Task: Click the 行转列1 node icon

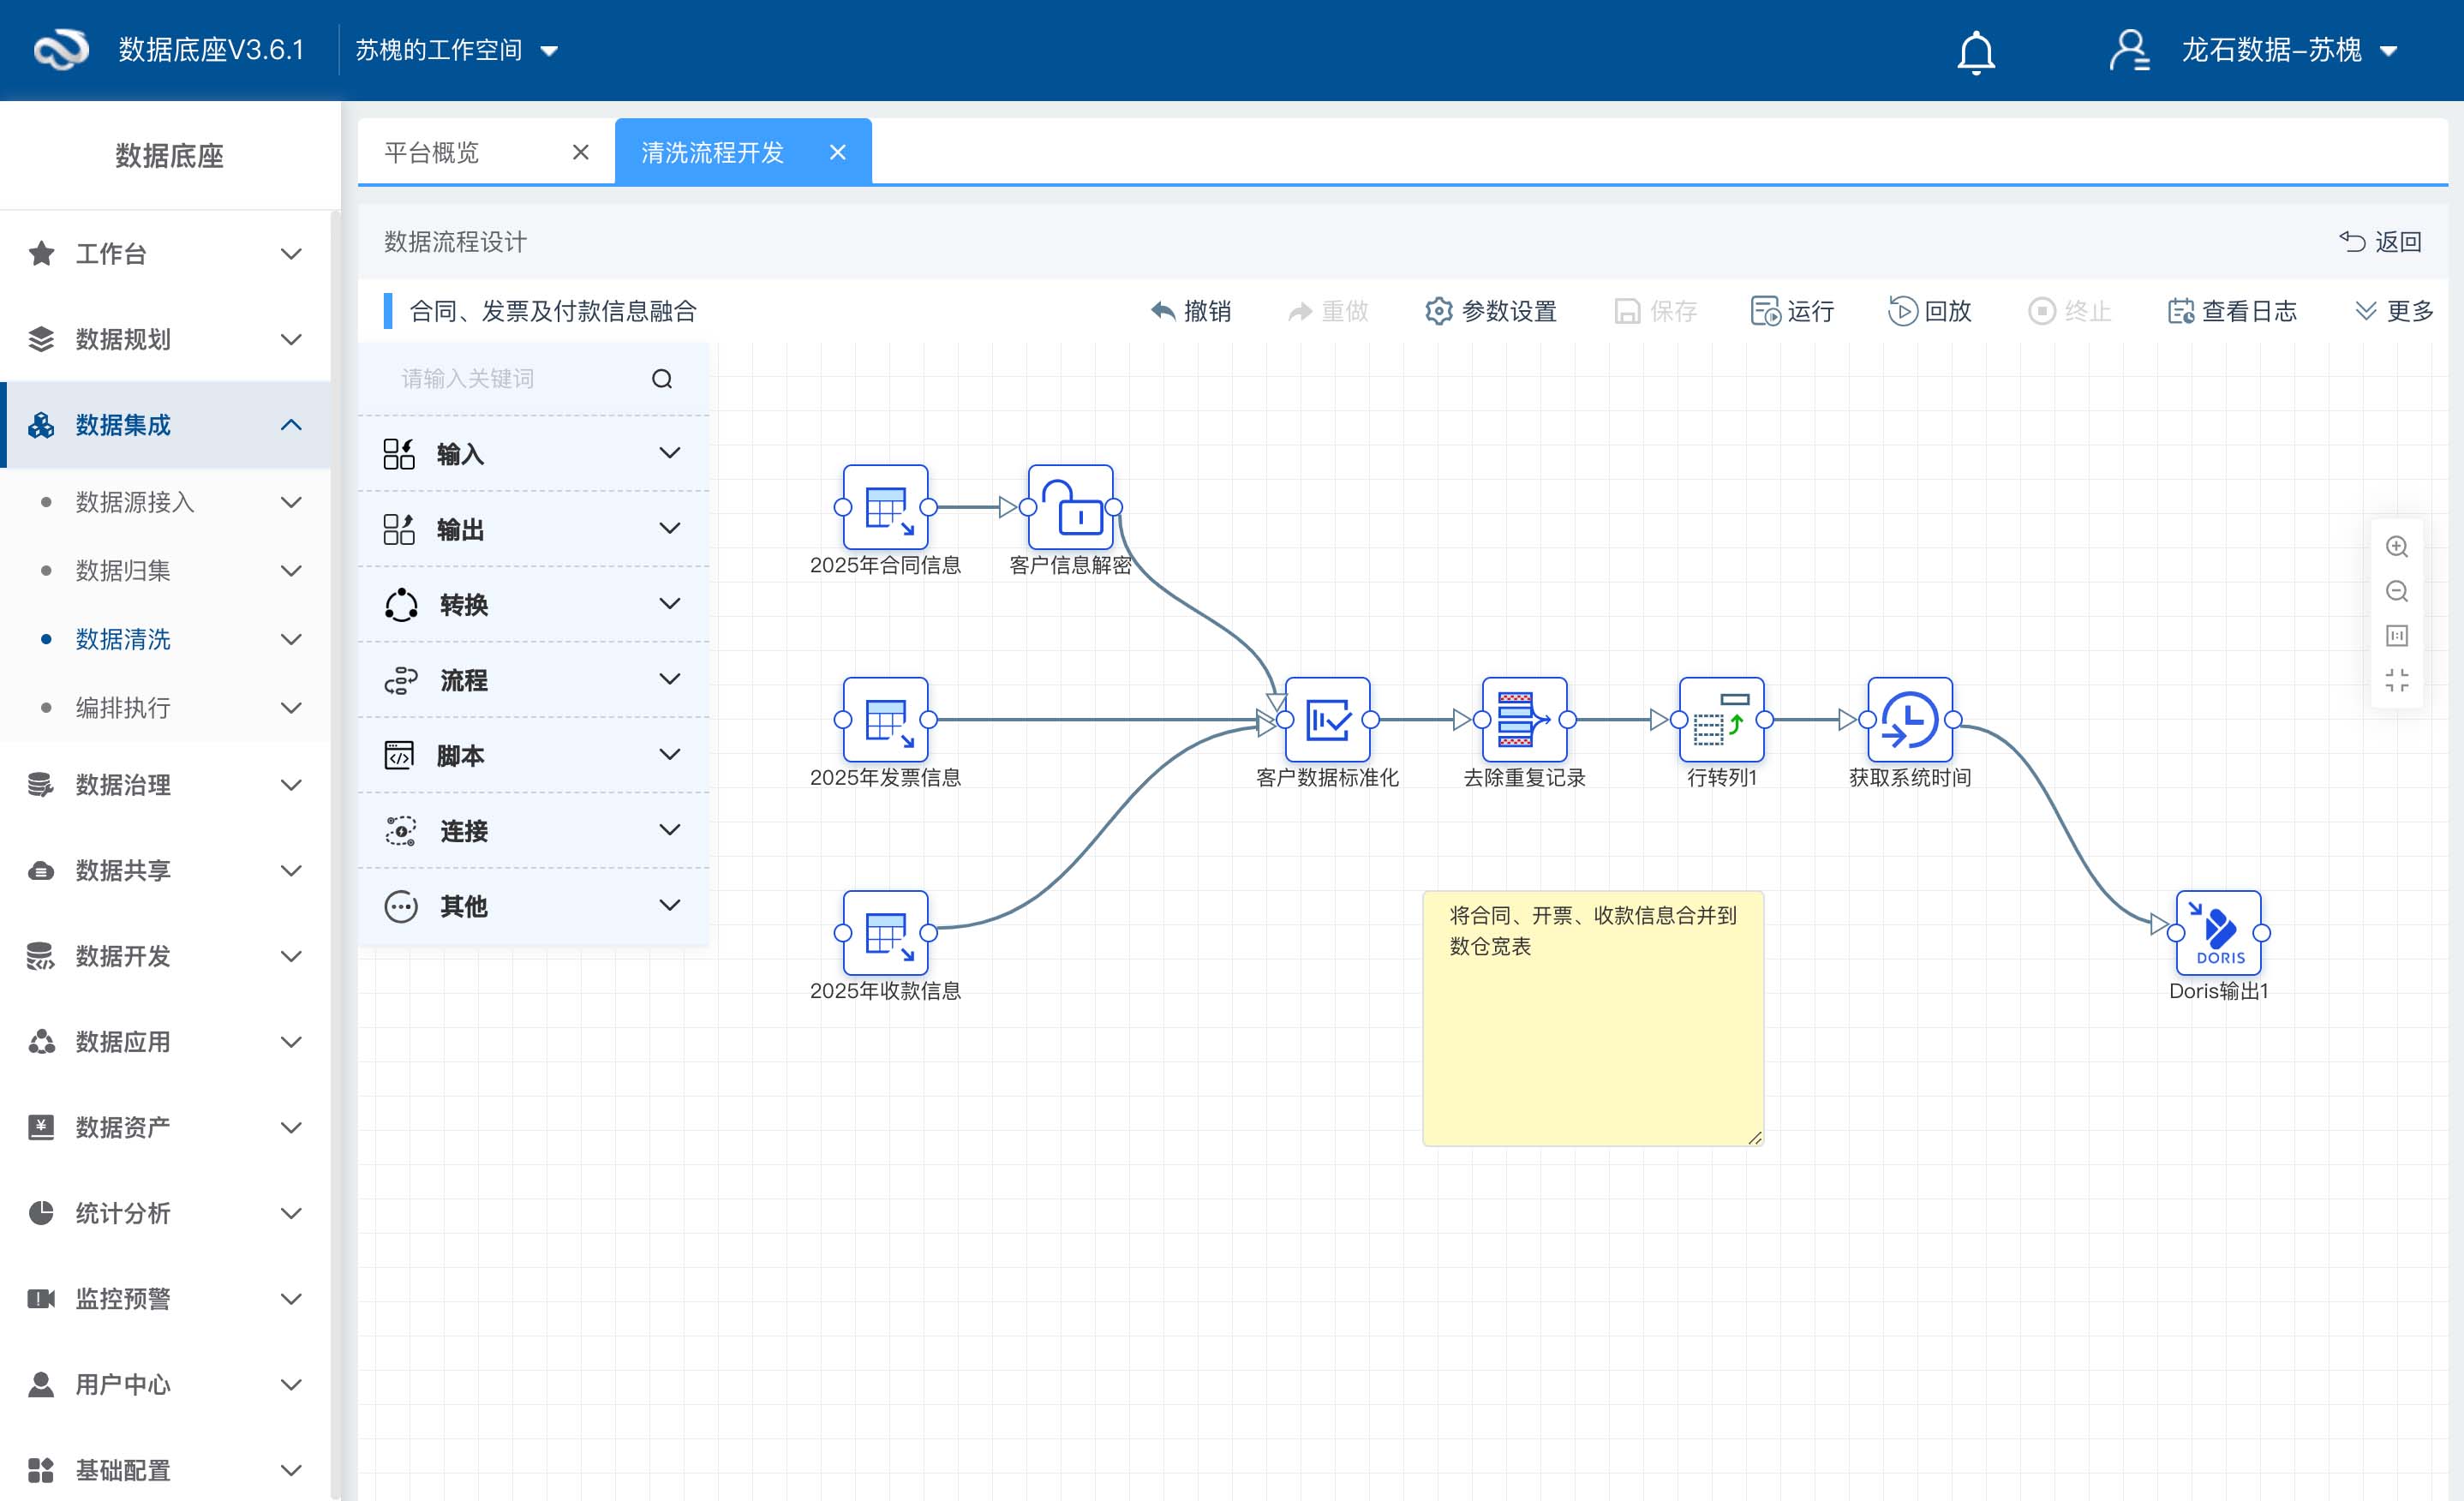Action: coord(1721,719)
